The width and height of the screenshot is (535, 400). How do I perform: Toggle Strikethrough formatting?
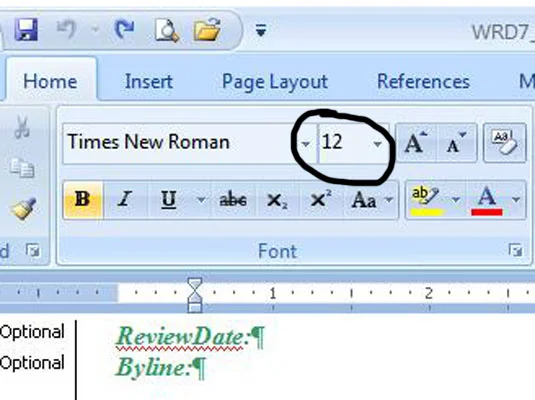(x=233, y=199)
